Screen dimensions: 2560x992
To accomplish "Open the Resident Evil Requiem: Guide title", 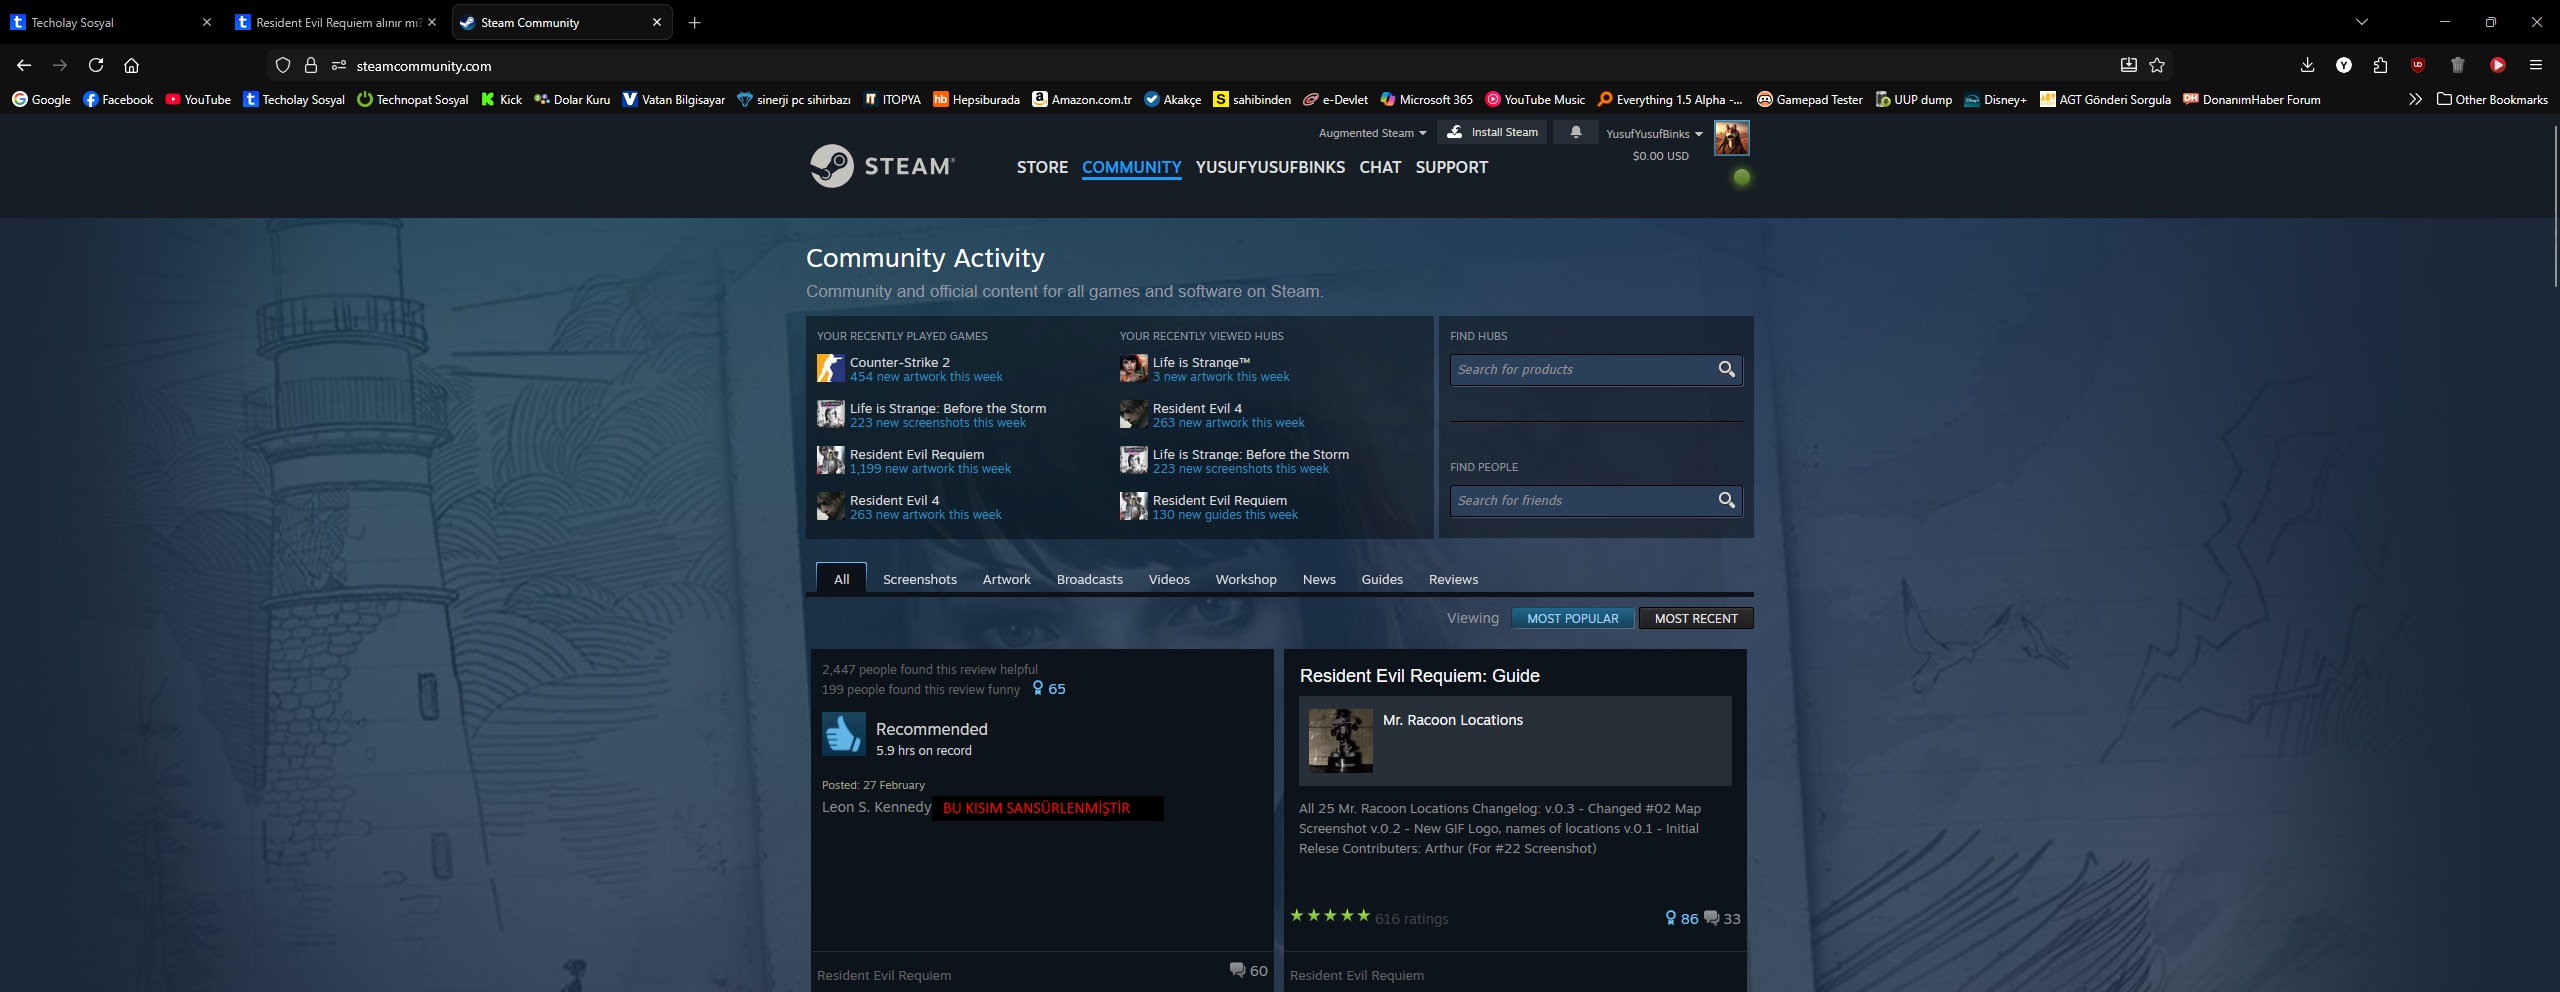I will point(1419,676).
